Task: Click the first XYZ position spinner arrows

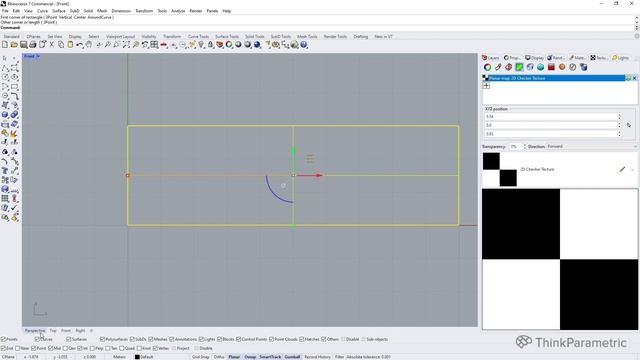Action: click(x=619, y=117)
